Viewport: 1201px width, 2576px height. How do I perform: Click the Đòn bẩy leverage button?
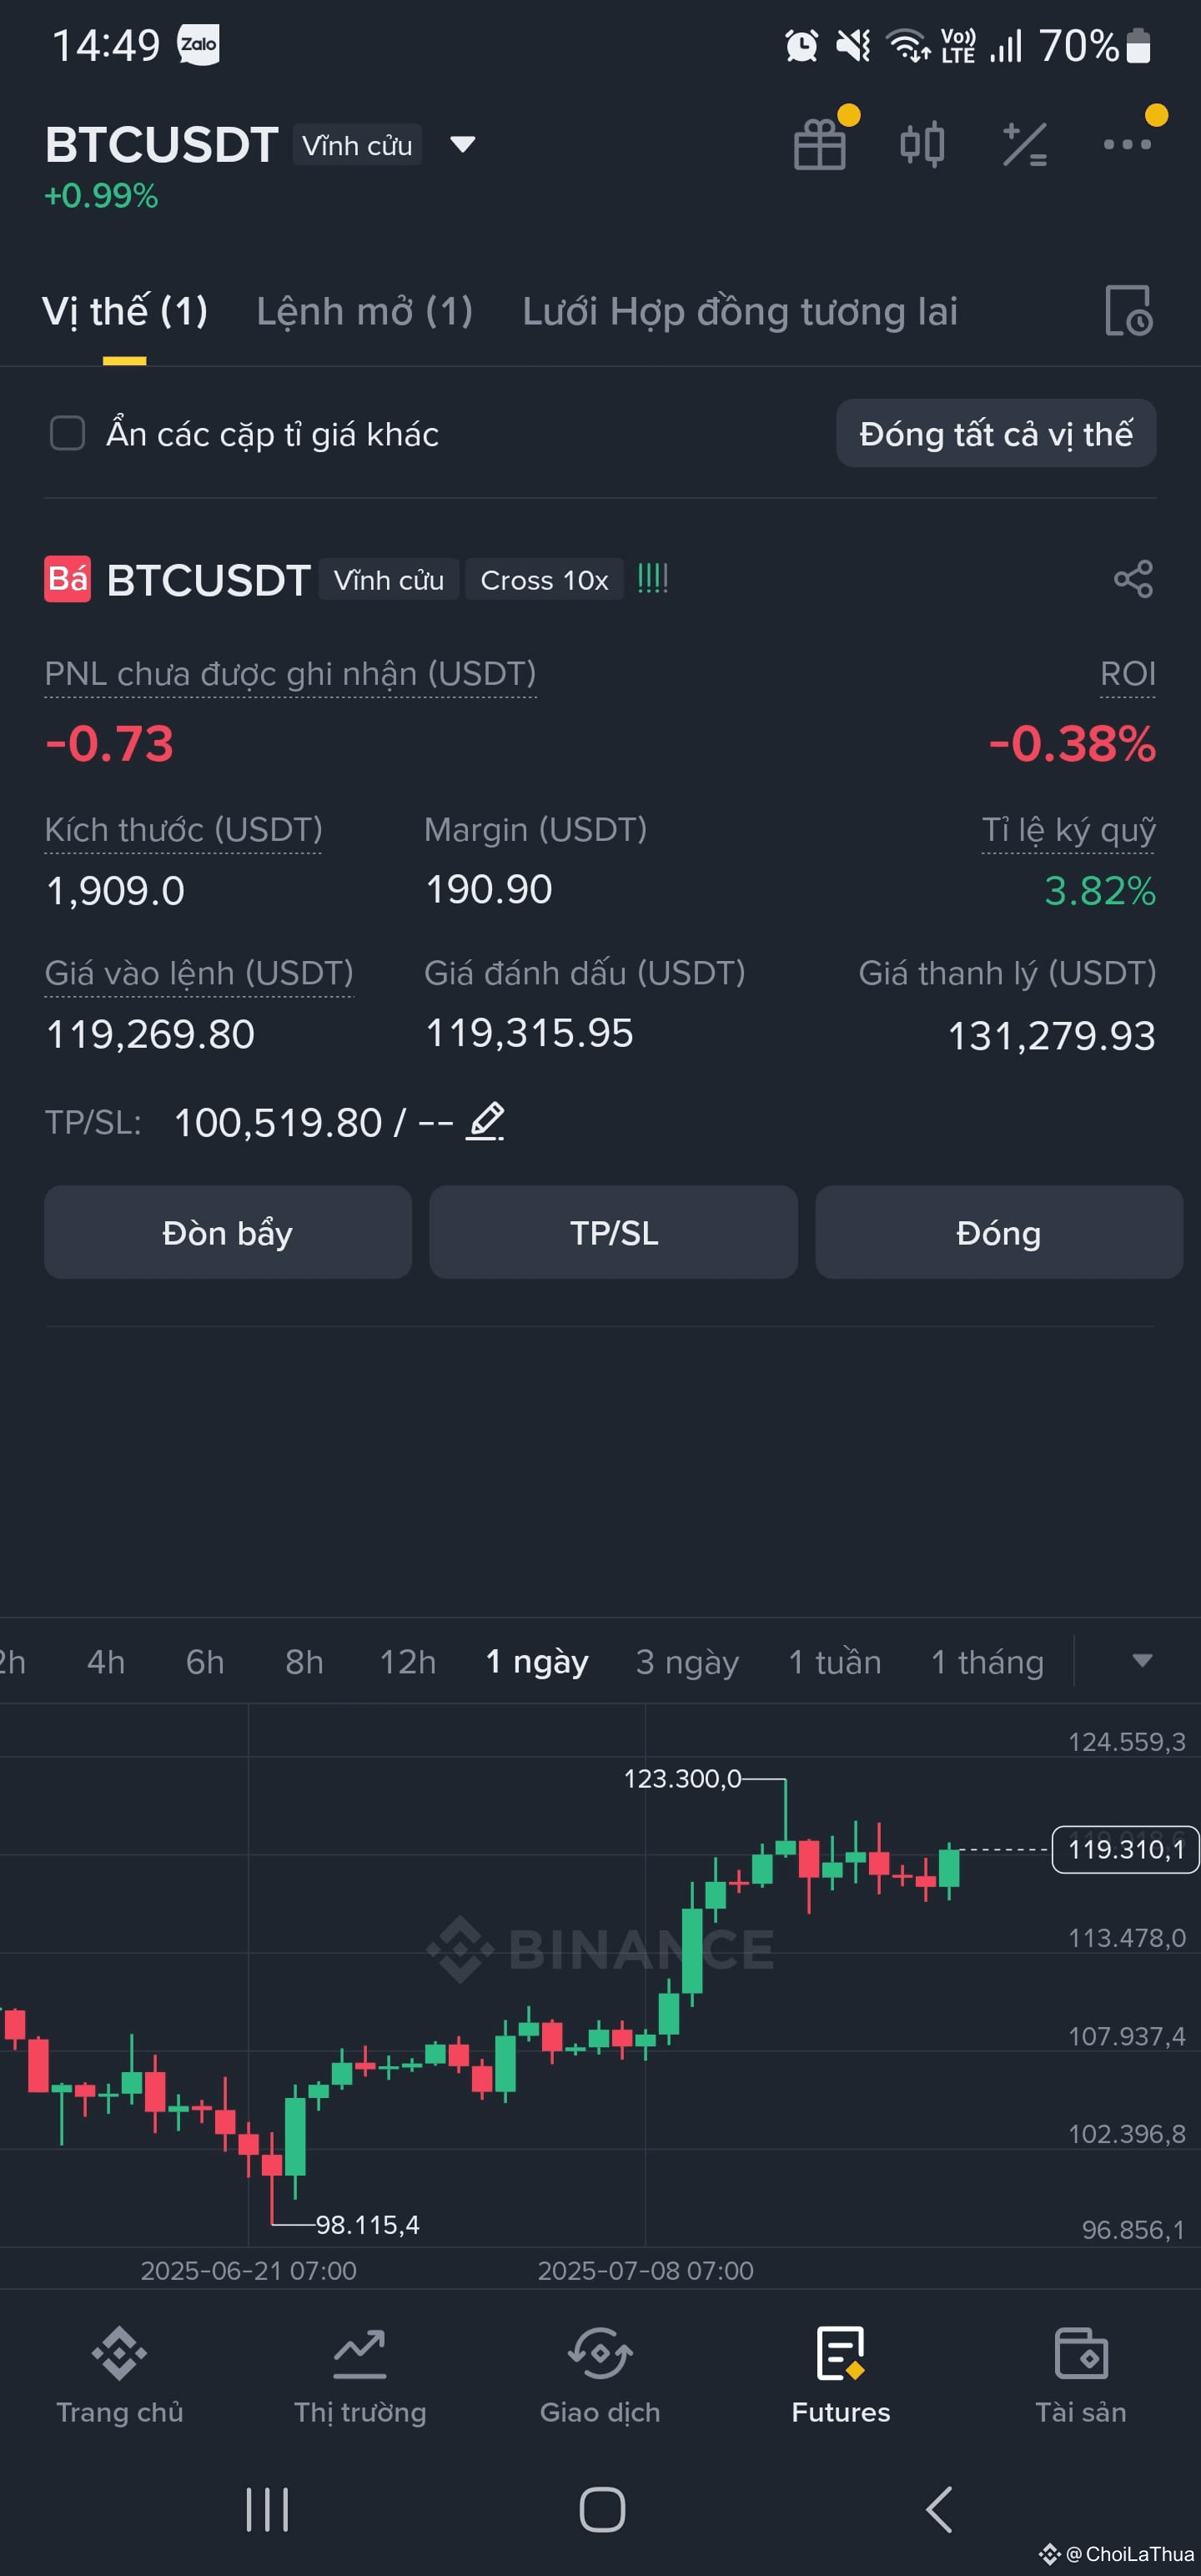click(228, 1232)
